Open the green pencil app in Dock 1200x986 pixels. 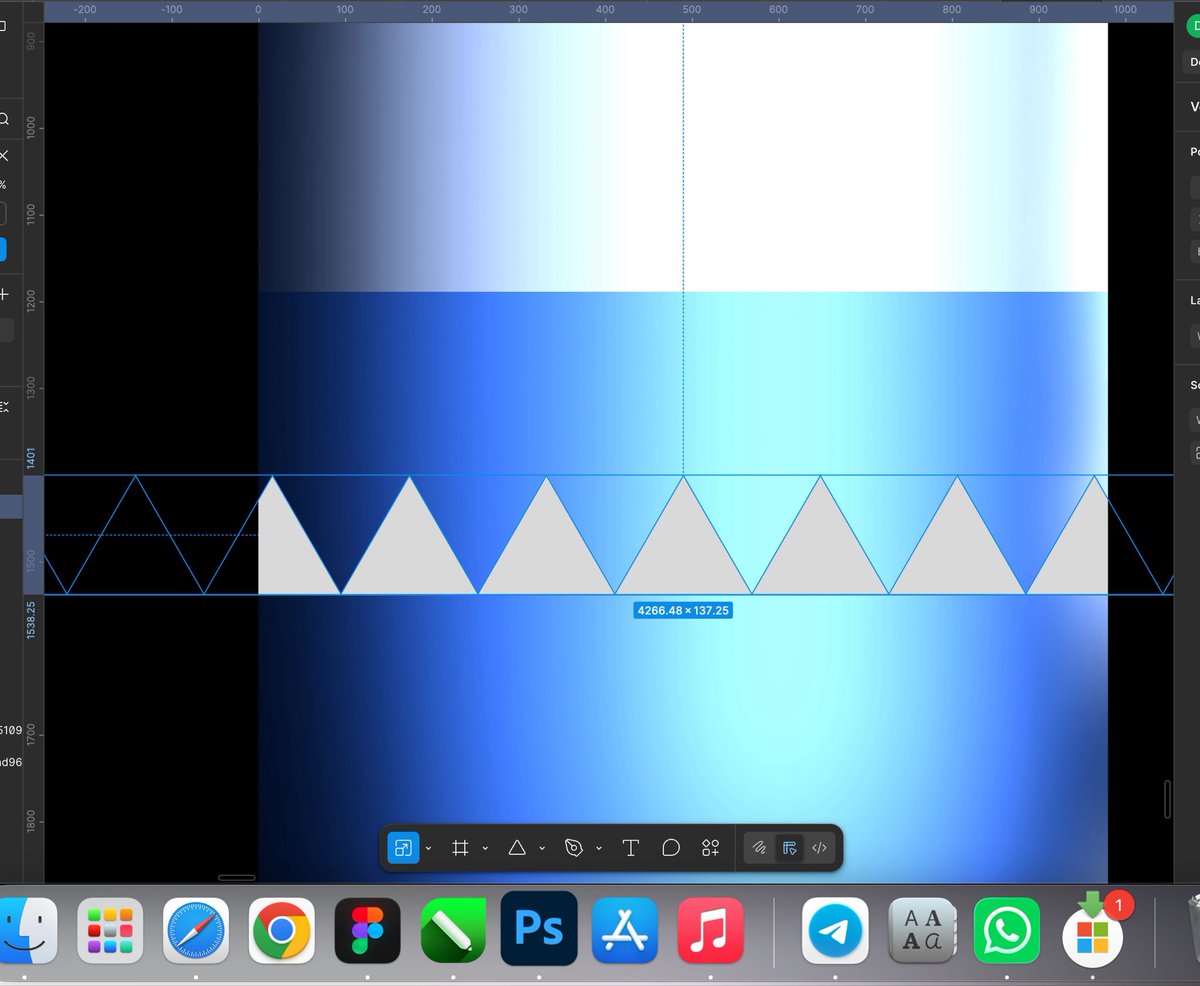click(x=453, y=931)
